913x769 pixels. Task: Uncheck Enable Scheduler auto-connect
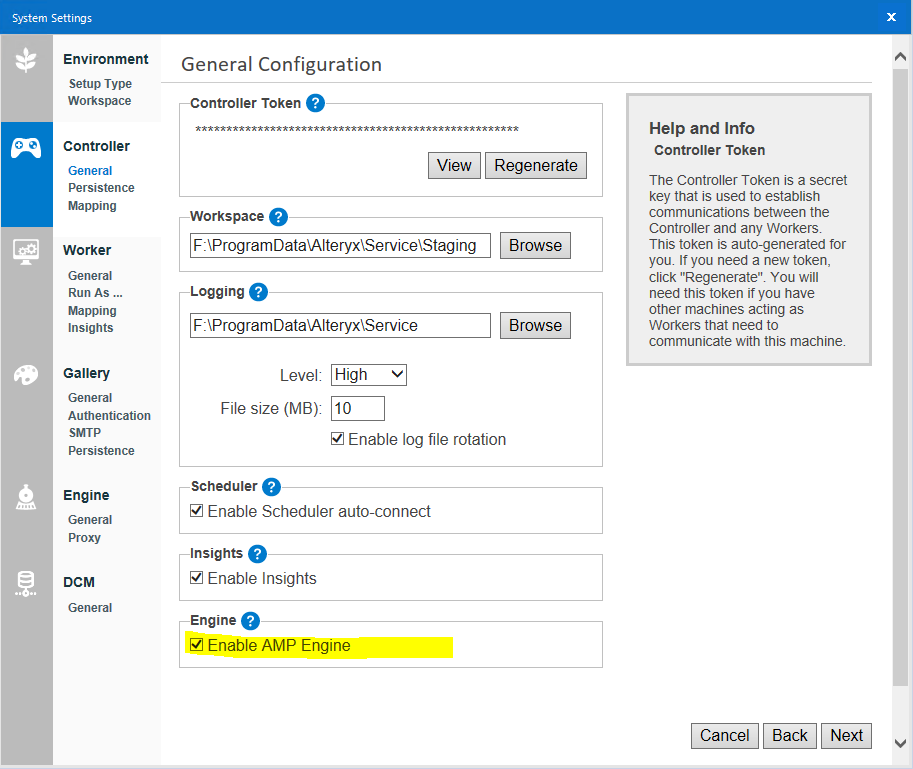pos(196,511)
